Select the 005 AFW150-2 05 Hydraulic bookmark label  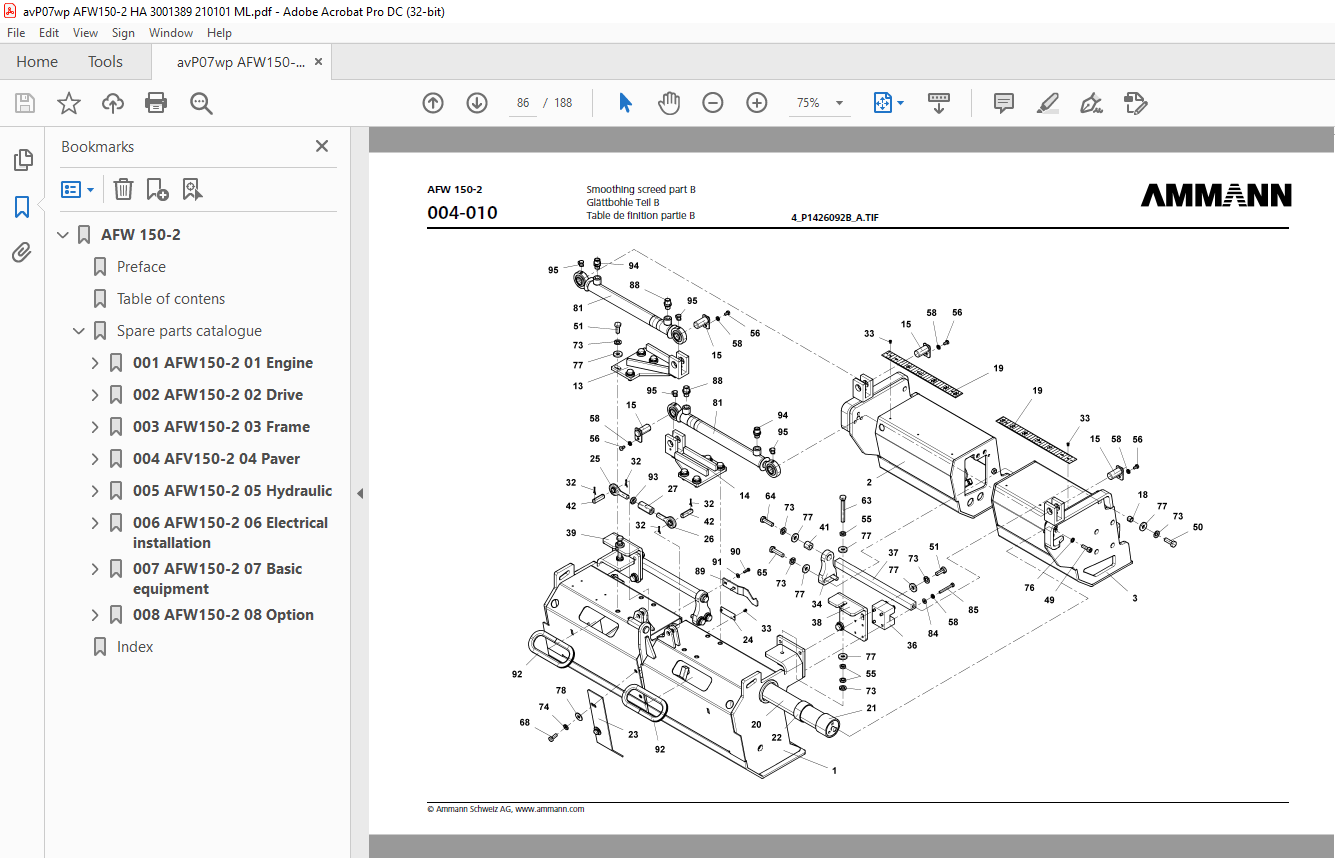(232, 491)
